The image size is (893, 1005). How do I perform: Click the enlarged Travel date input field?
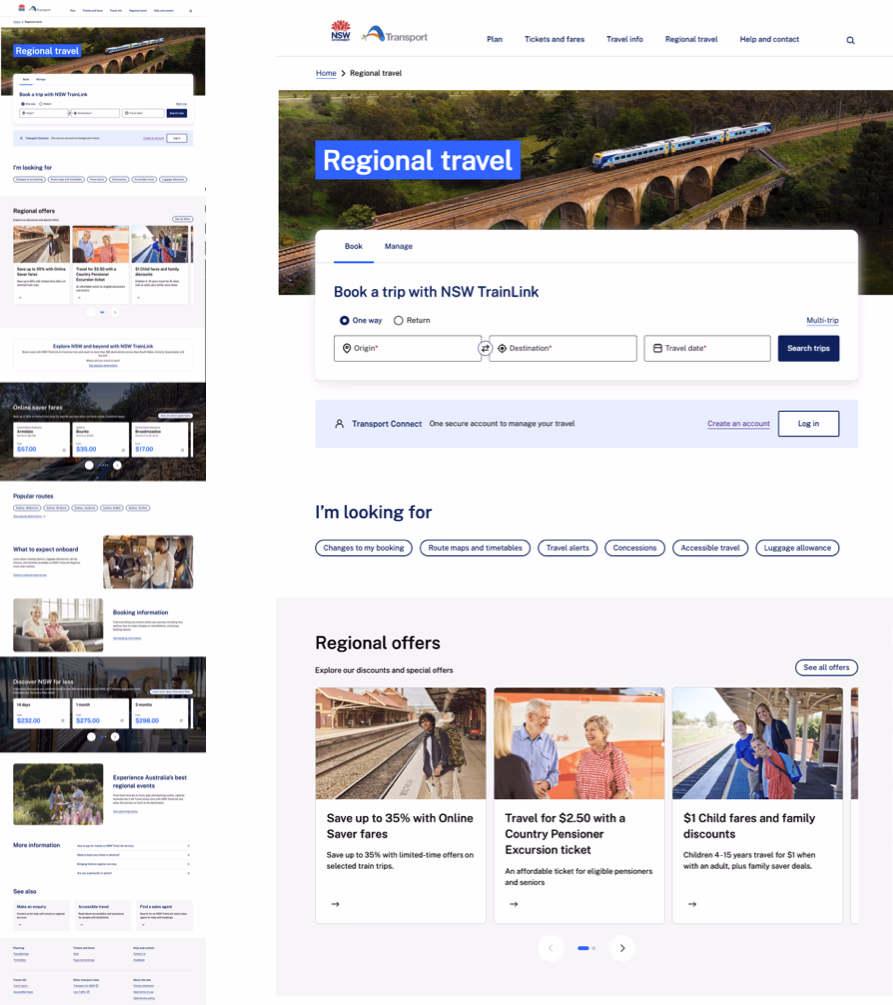707,348
